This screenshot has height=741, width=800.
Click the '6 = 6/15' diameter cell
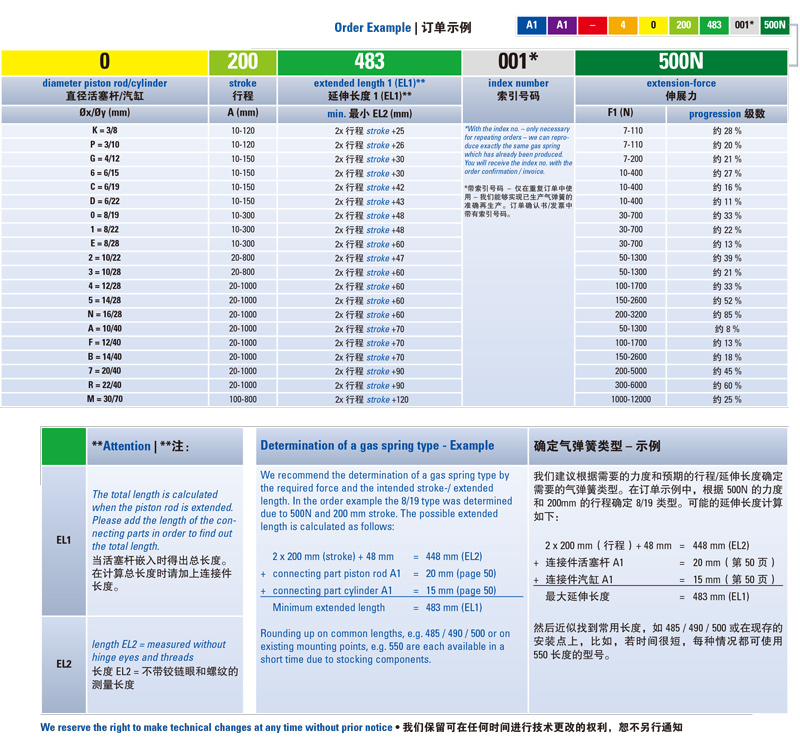105,173
